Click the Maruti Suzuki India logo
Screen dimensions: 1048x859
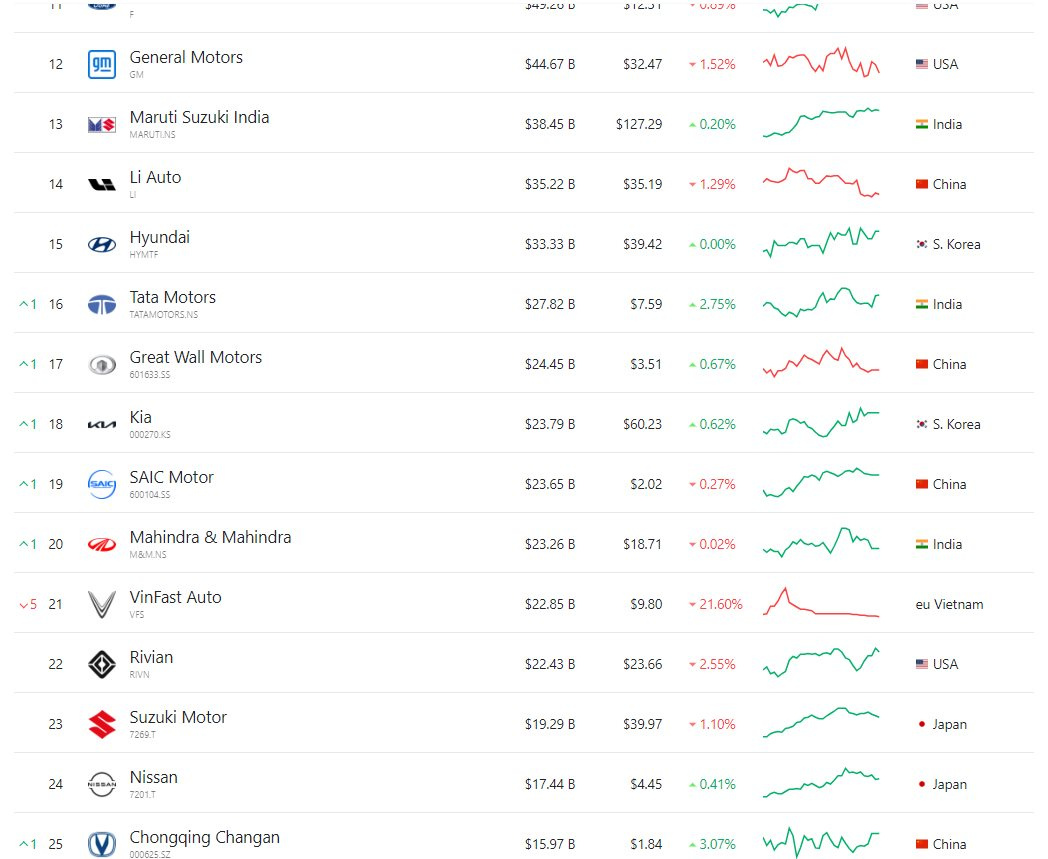point(102,124)
